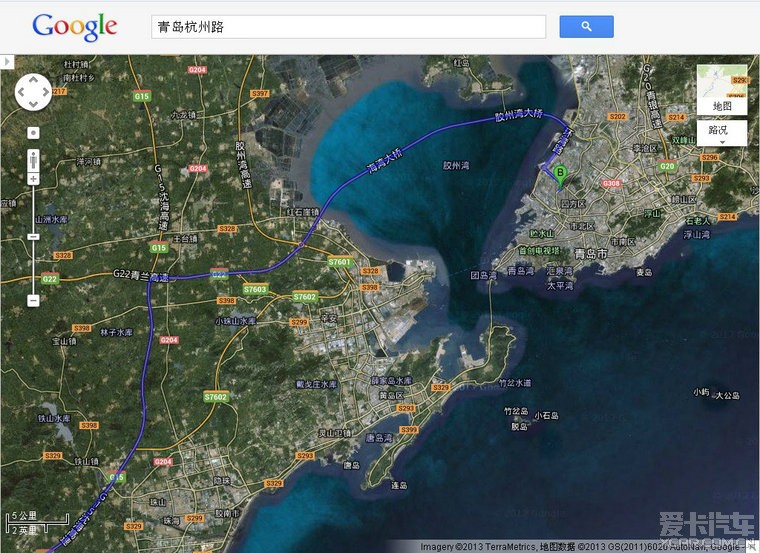Click the 胶州湾大桥 bridge label
This screenshot has width=760, height=553.
[x=519, y=115]
